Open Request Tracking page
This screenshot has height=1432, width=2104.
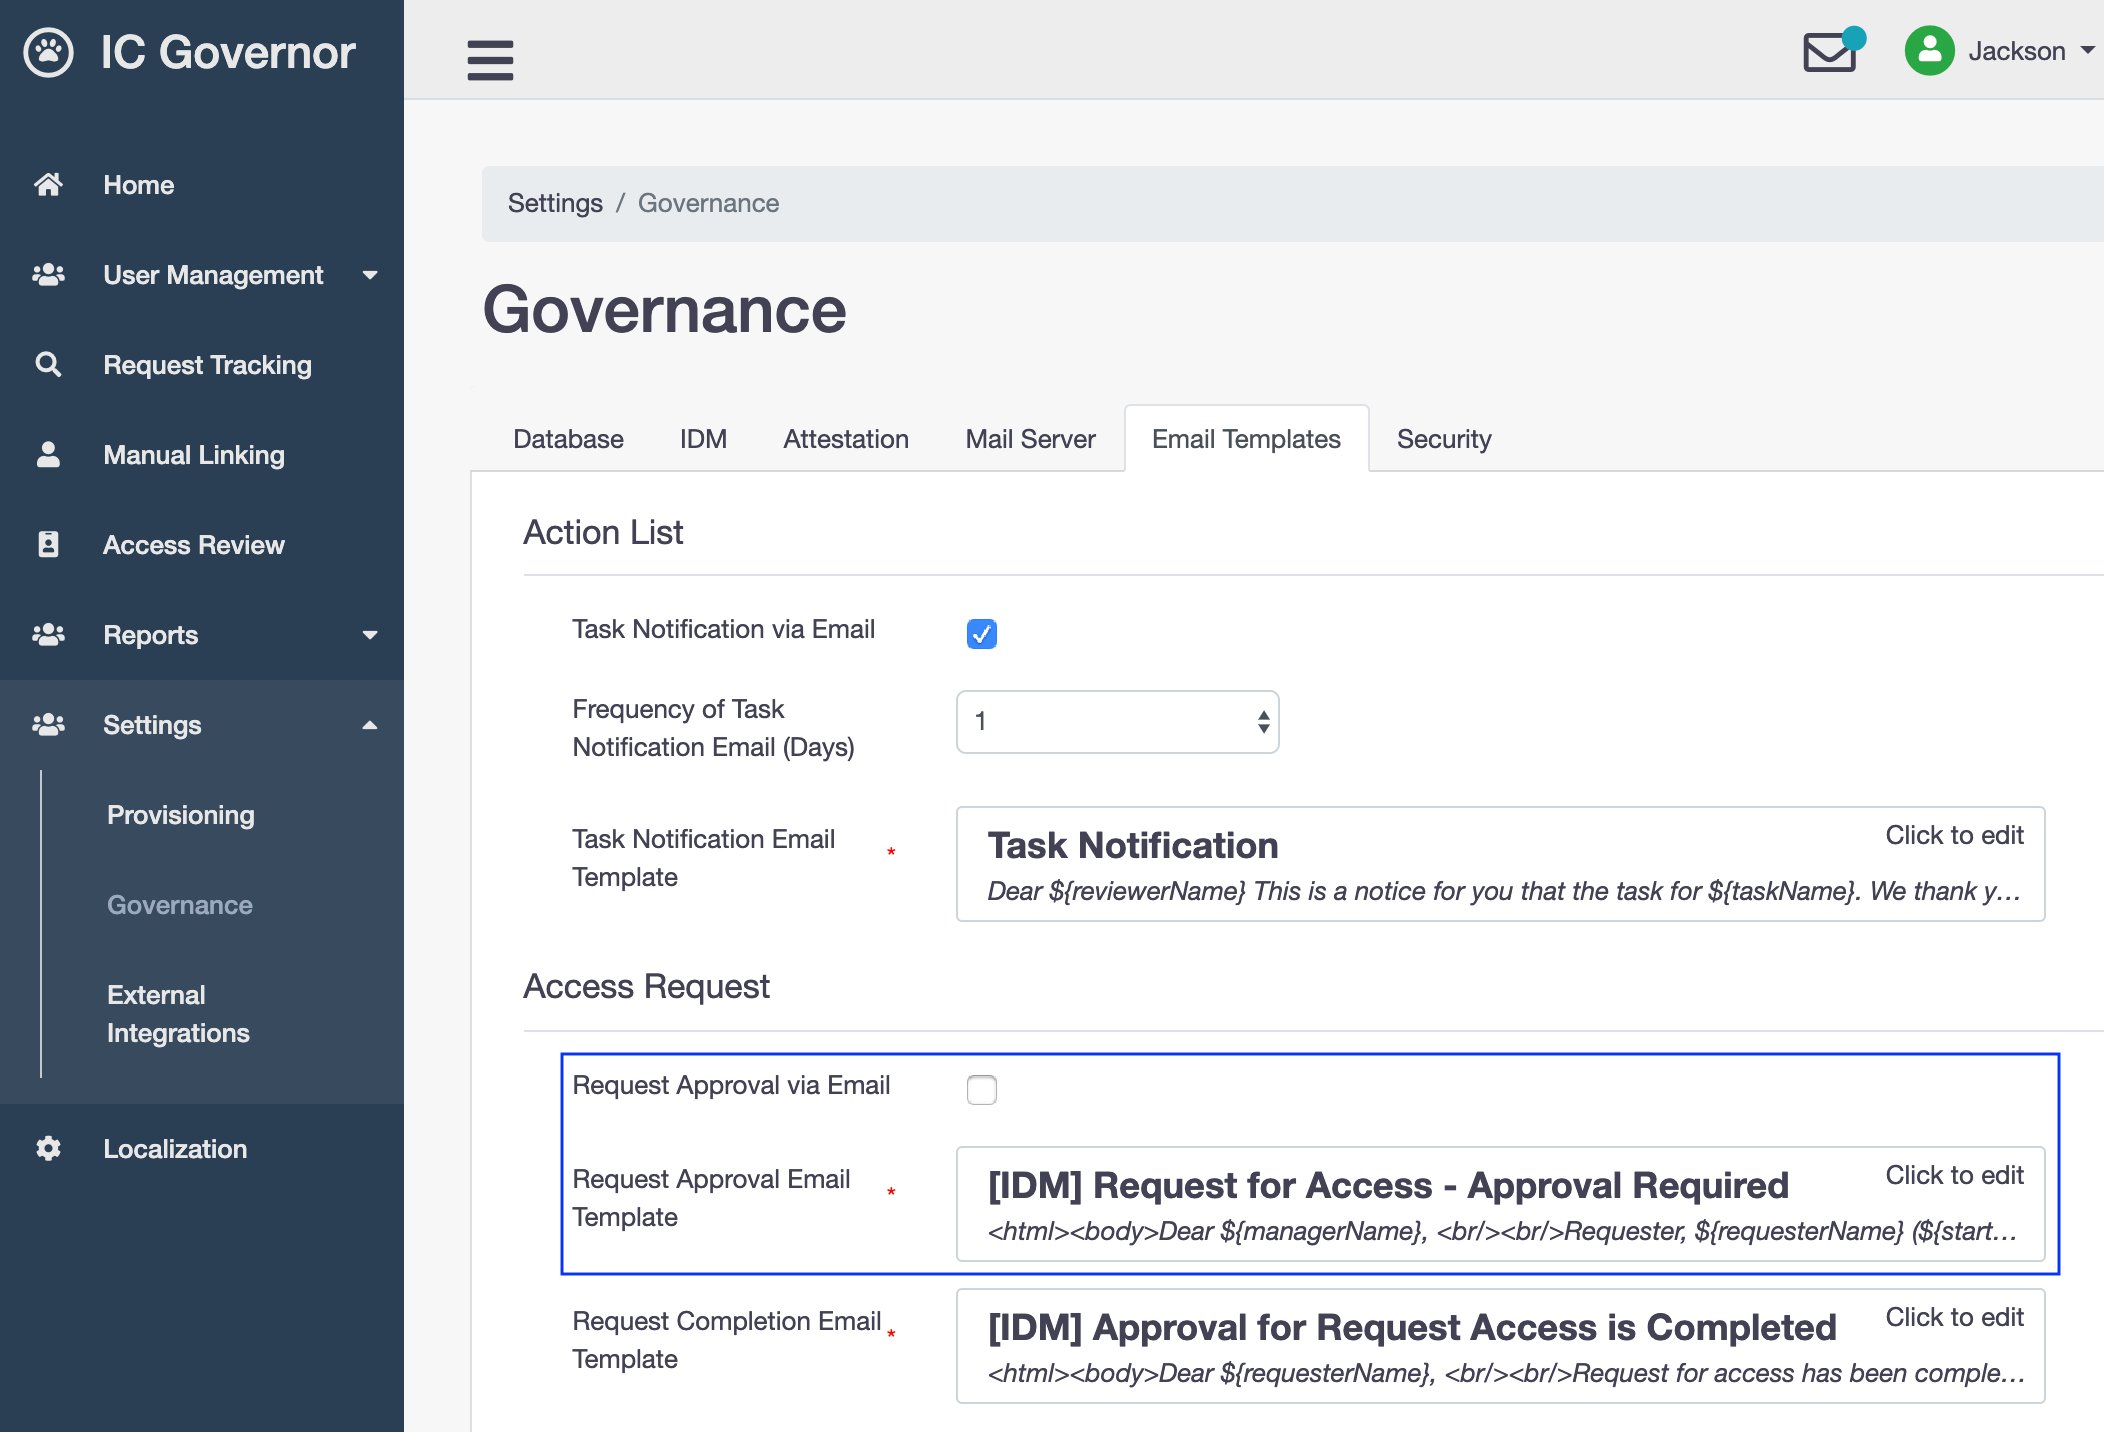208,365
